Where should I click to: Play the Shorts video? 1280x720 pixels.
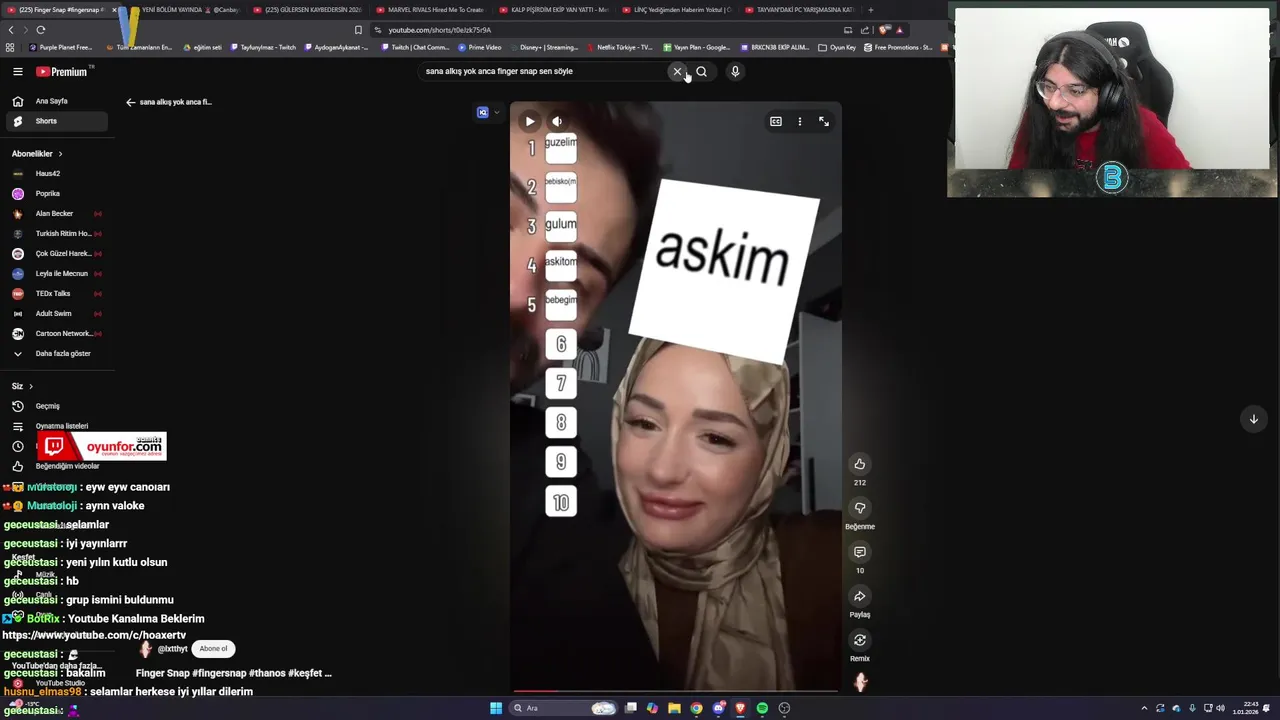pos(530,121)
